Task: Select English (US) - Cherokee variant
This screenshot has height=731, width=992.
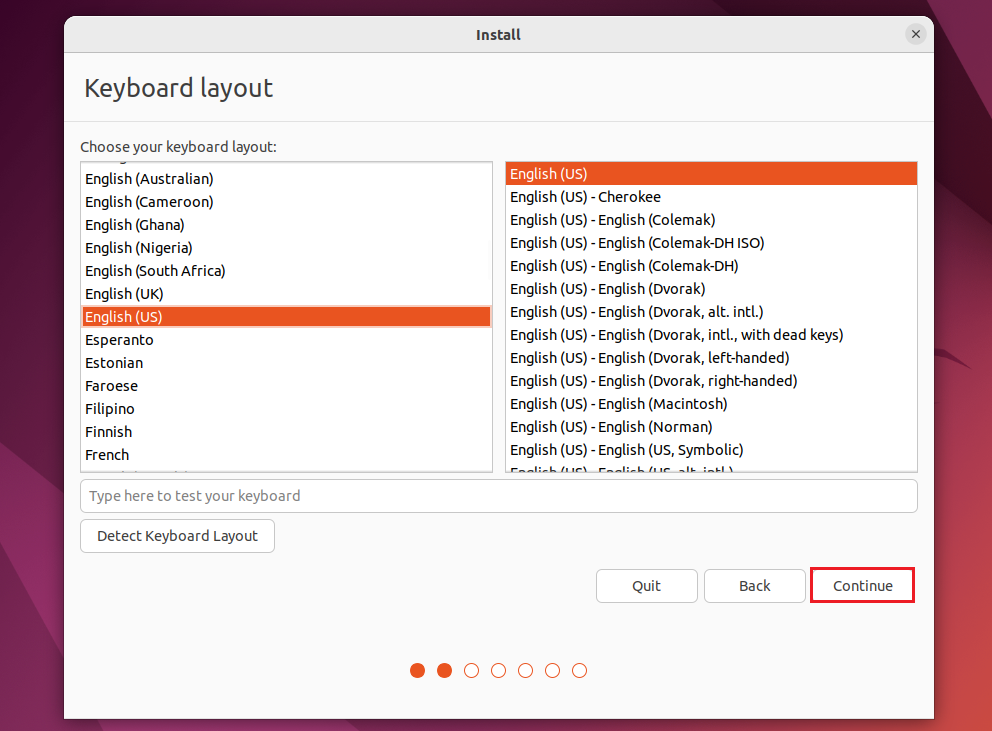Action: [x=585, y=196]
